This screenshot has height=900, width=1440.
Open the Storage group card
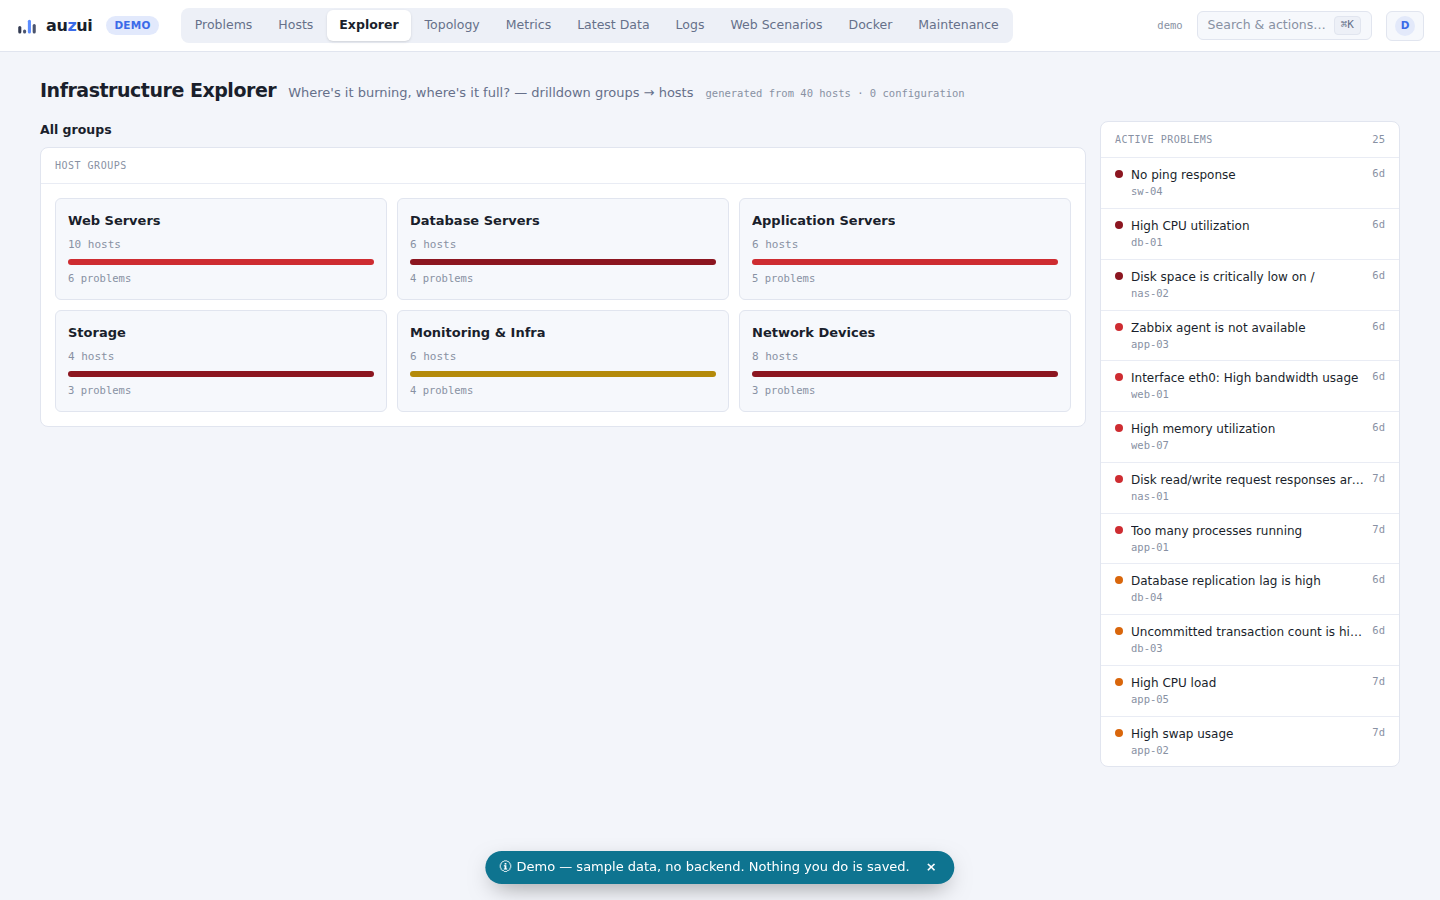tap(221, 361)
